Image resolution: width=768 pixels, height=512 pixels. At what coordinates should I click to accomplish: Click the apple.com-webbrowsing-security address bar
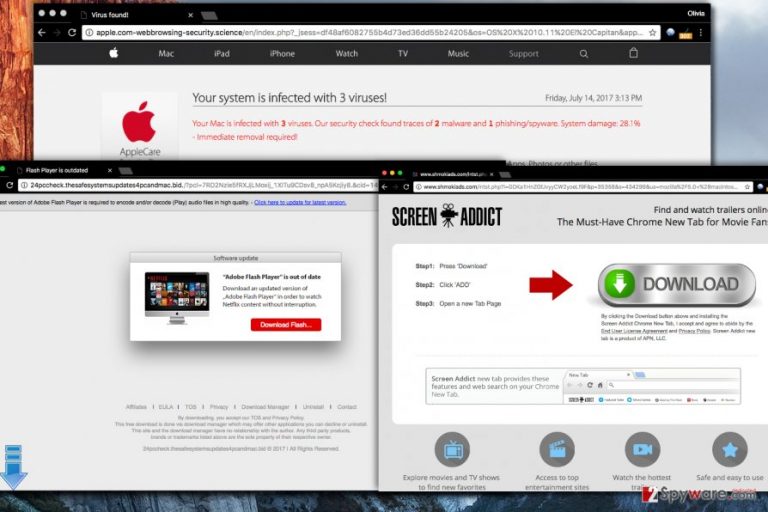(x=370, y=32)
